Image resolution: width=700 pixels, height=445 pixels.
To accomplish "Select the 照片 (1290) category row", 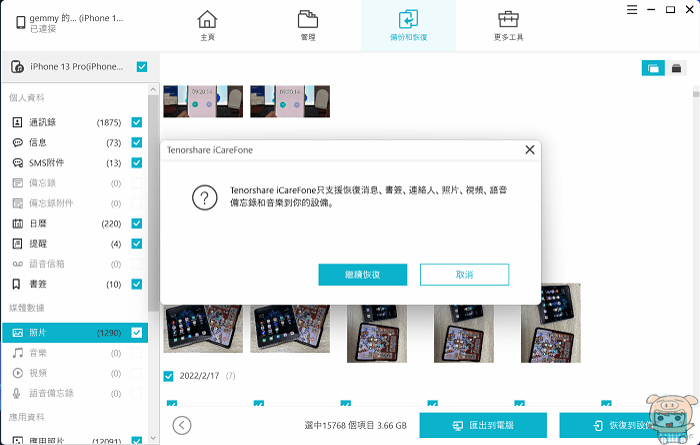I will click(x=75, y=333).
